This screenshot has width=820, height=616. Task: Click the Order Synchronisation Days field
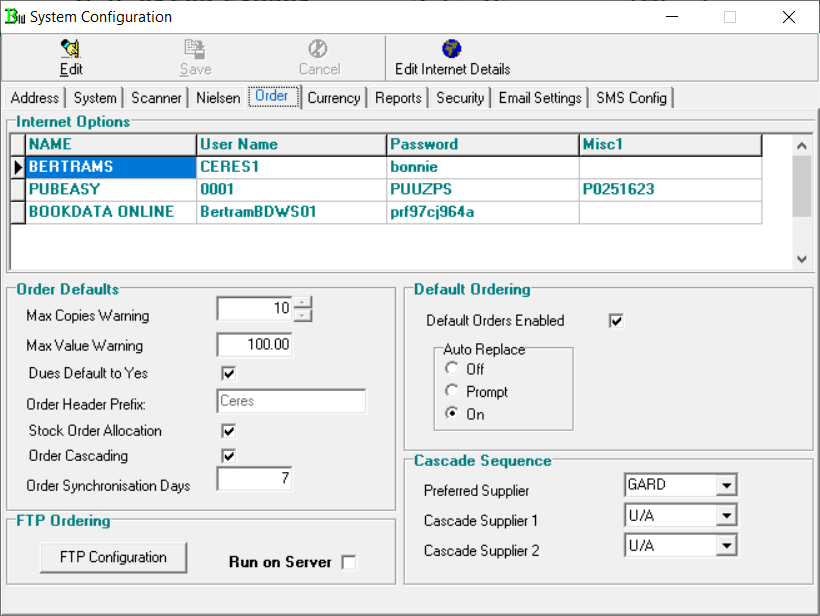click(x=255, y=479)
